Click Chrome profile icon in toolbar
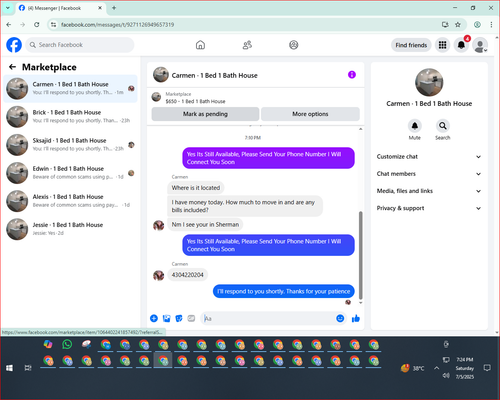The image size is (500, 400). pyautogui.click(x=477, y=25)
